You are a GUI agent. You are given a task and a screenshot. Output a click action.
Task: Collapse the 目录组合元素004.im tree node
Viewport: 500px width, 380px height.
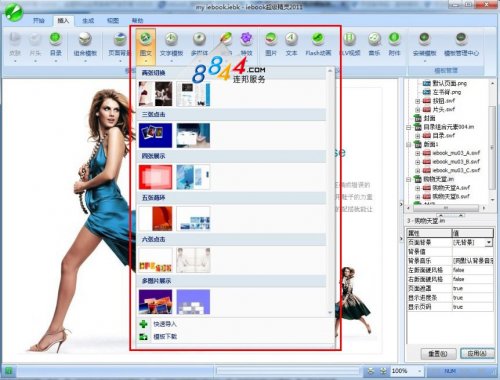409,127
